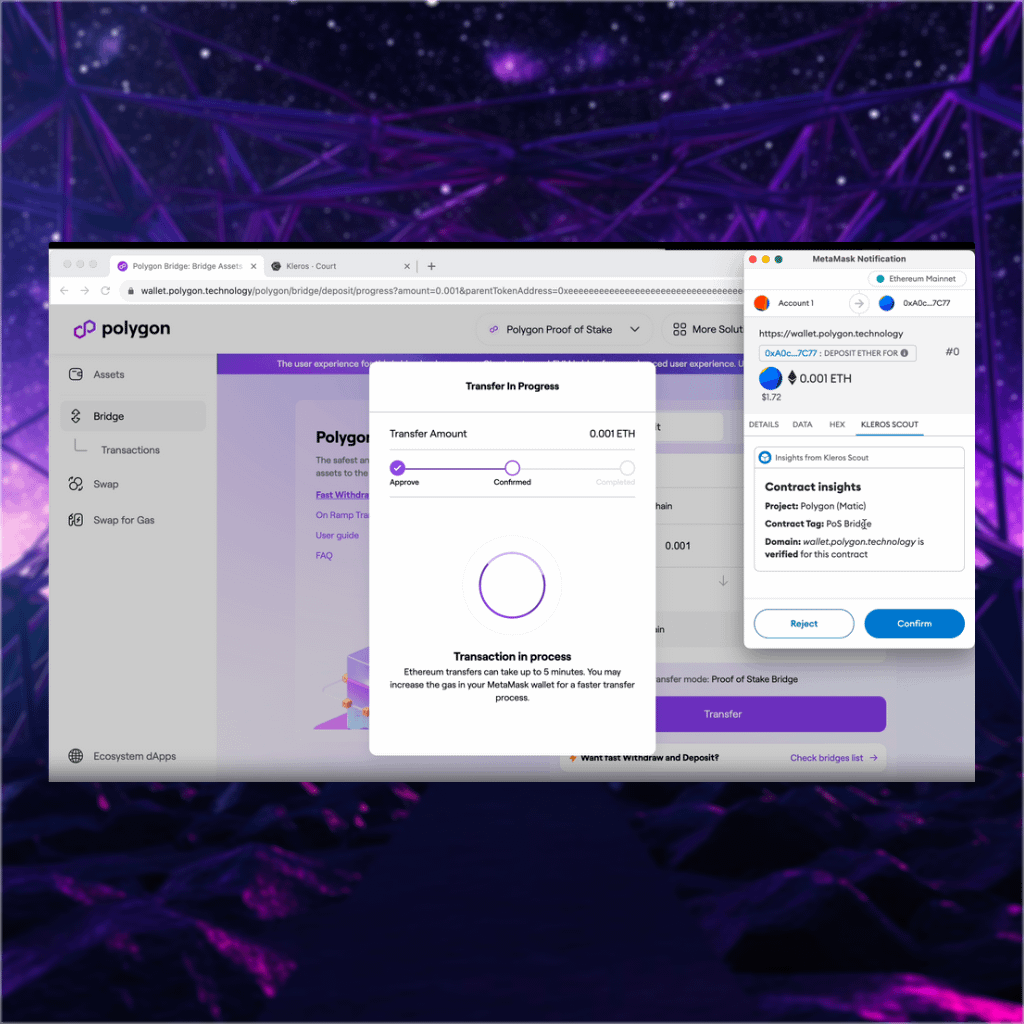Click the Ecosystem dApps globe icon

click(x=76, y=756)
